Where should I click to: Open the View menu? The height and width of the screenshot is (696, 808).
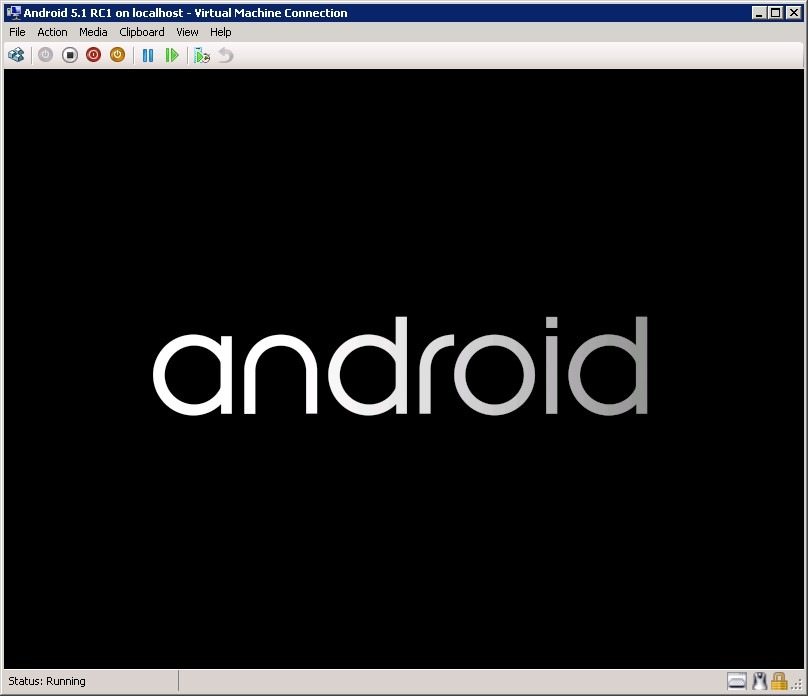click(187, 32)
